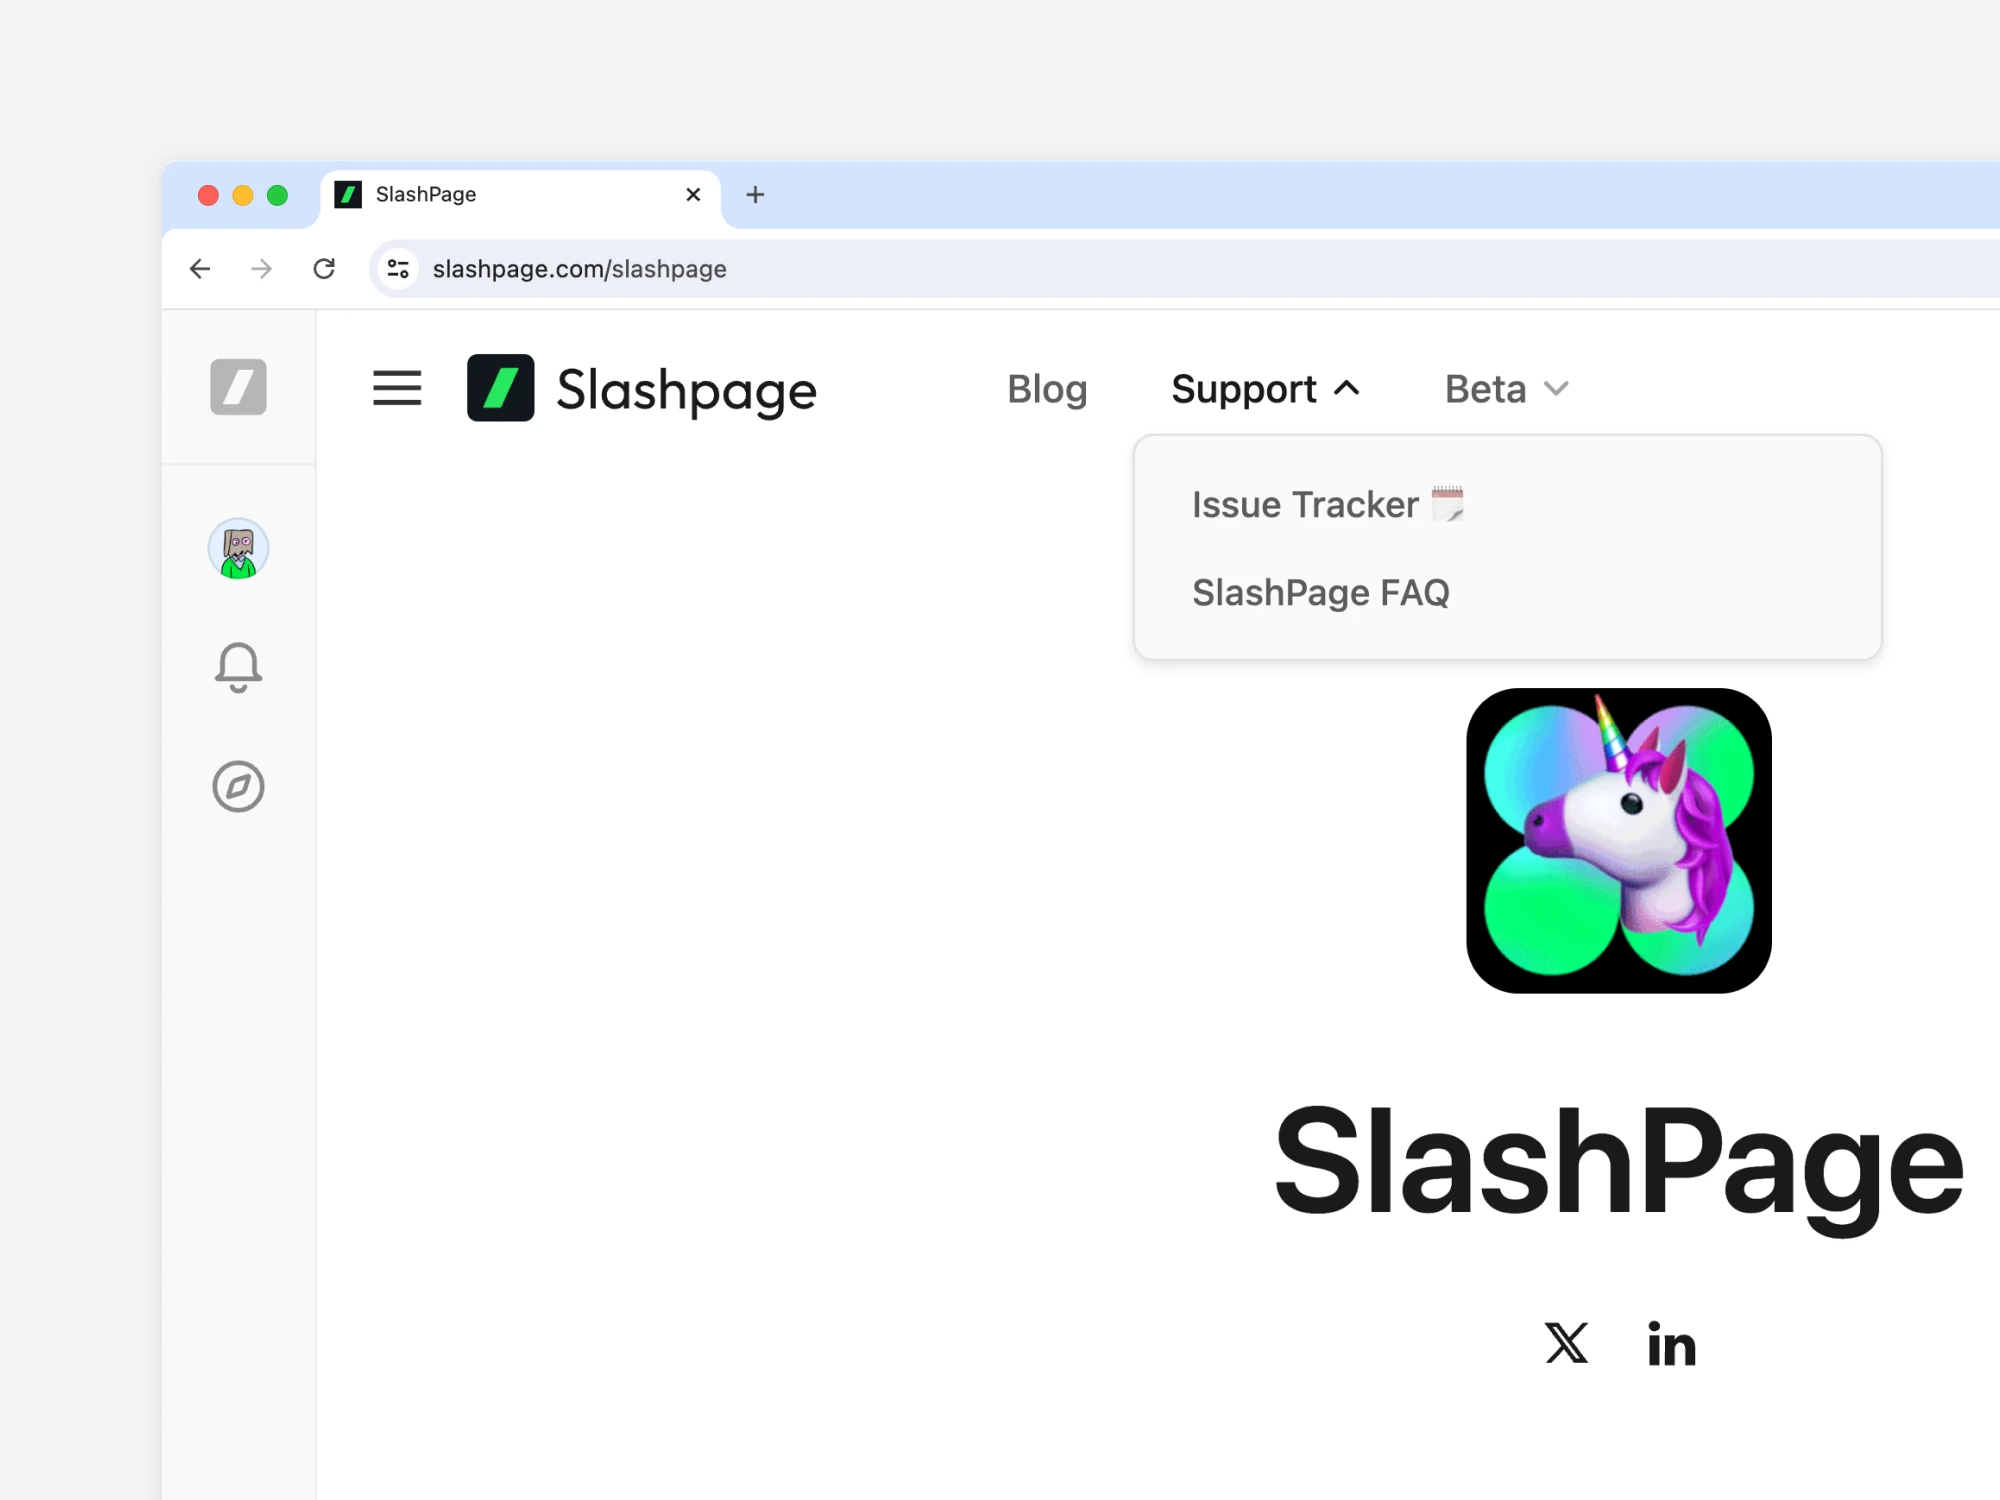Click the green Slashpage logo

(x=500, y=388)
